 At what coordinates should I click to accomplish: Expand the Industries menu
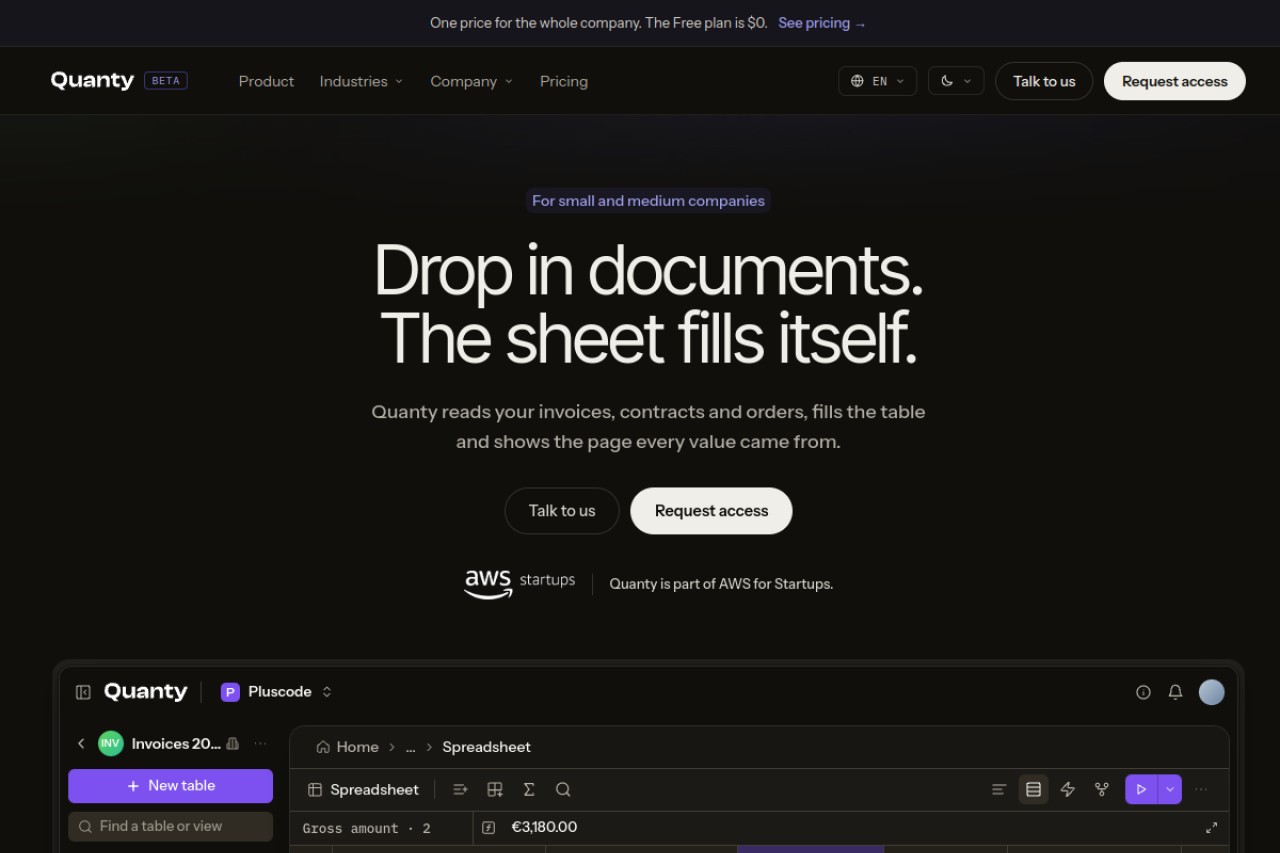pyautogui.click(x=361, y=81)
